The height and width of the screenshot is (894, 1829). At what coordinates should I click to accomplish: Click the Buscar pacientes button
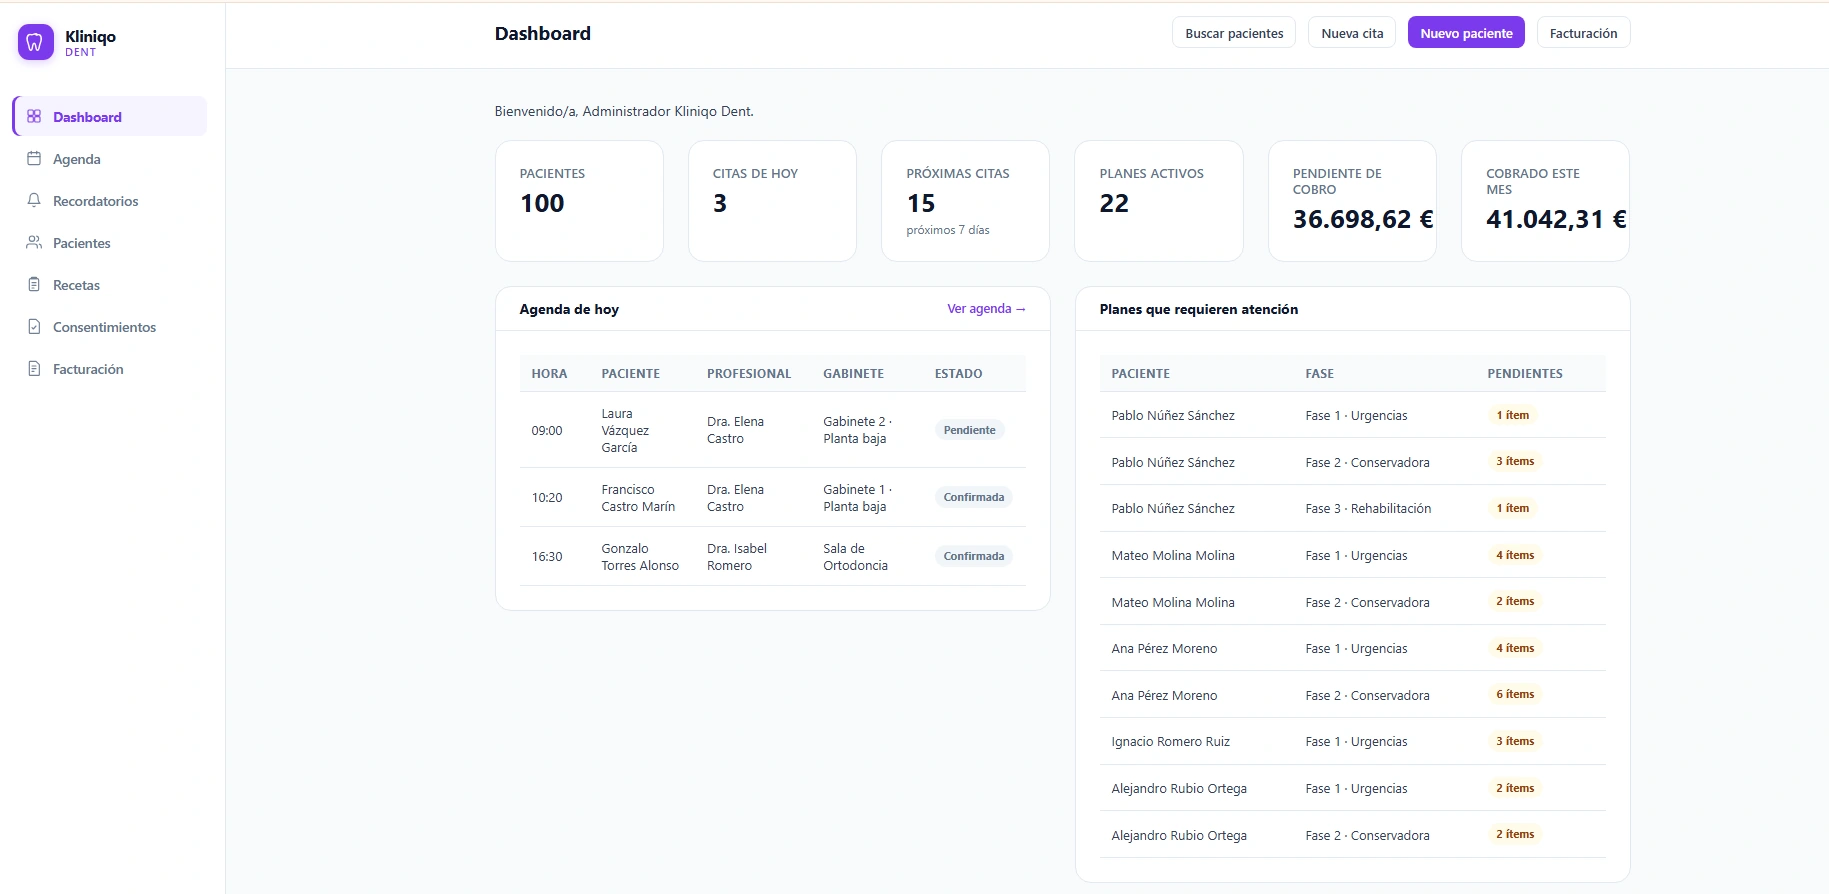[1234, 33]
